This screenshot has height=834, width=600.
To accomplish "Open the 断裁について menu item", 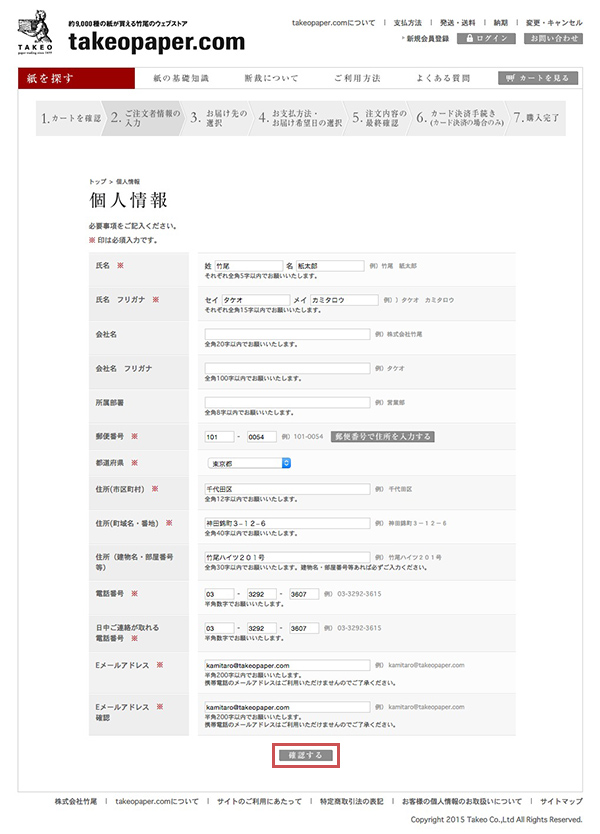I will [270, 78].
